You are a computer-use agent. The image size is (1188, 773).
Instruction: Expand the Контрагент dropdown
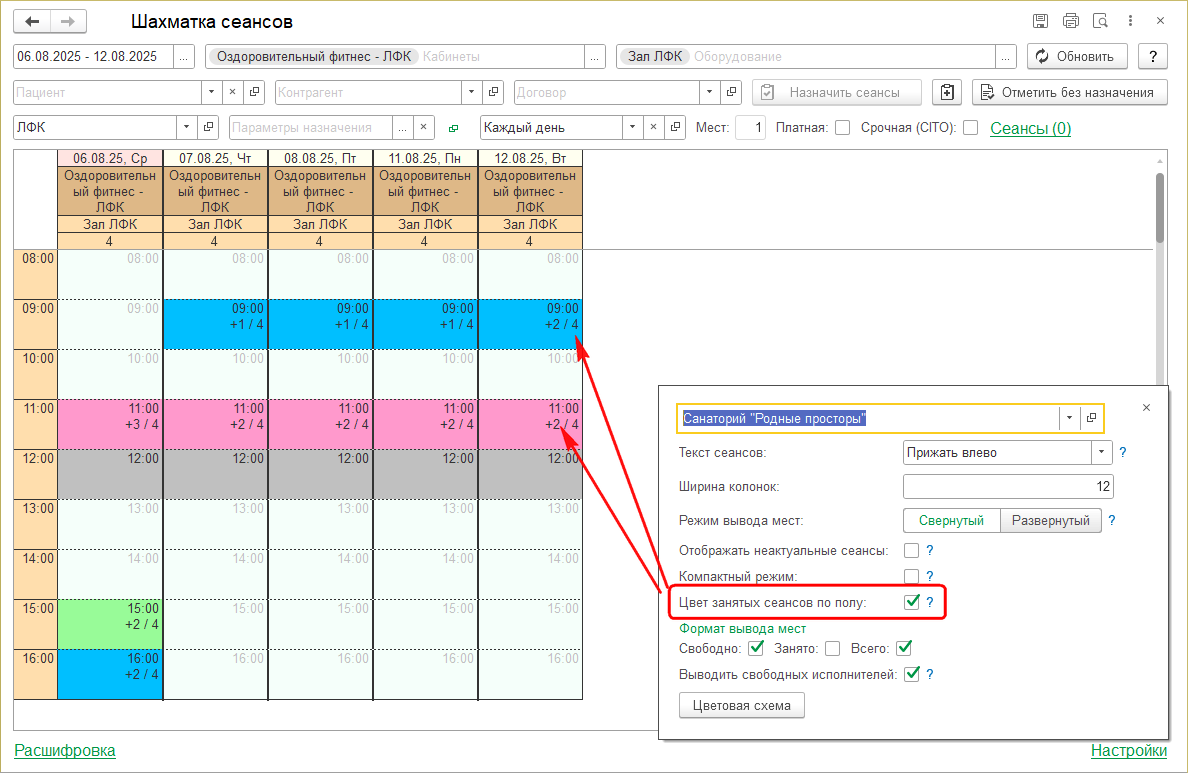tap(471, 92)
